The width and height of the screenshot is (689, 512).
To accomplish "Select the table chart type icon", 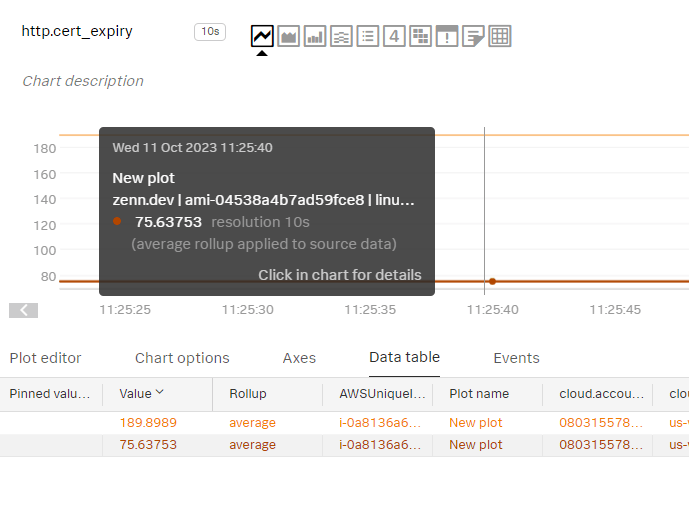I will pos(500,36).
